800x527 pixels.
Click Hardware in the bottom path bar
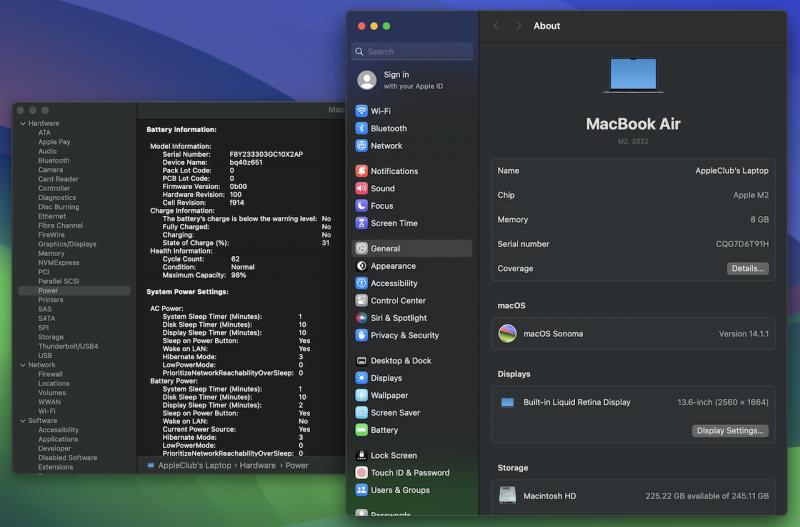coord(258,466)
